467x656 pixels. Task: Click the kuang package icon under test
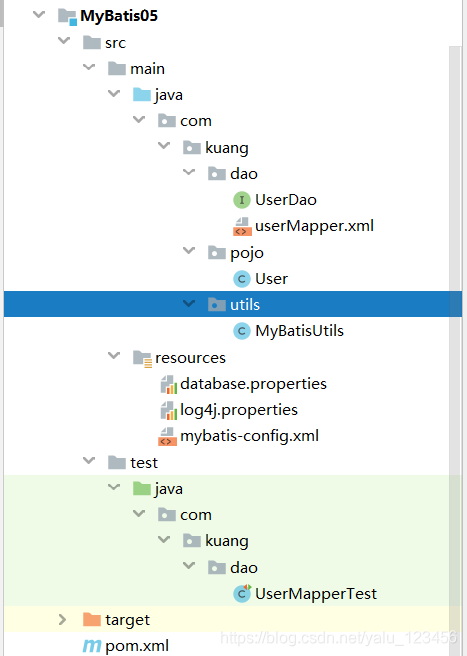click(x=192, y=541)
